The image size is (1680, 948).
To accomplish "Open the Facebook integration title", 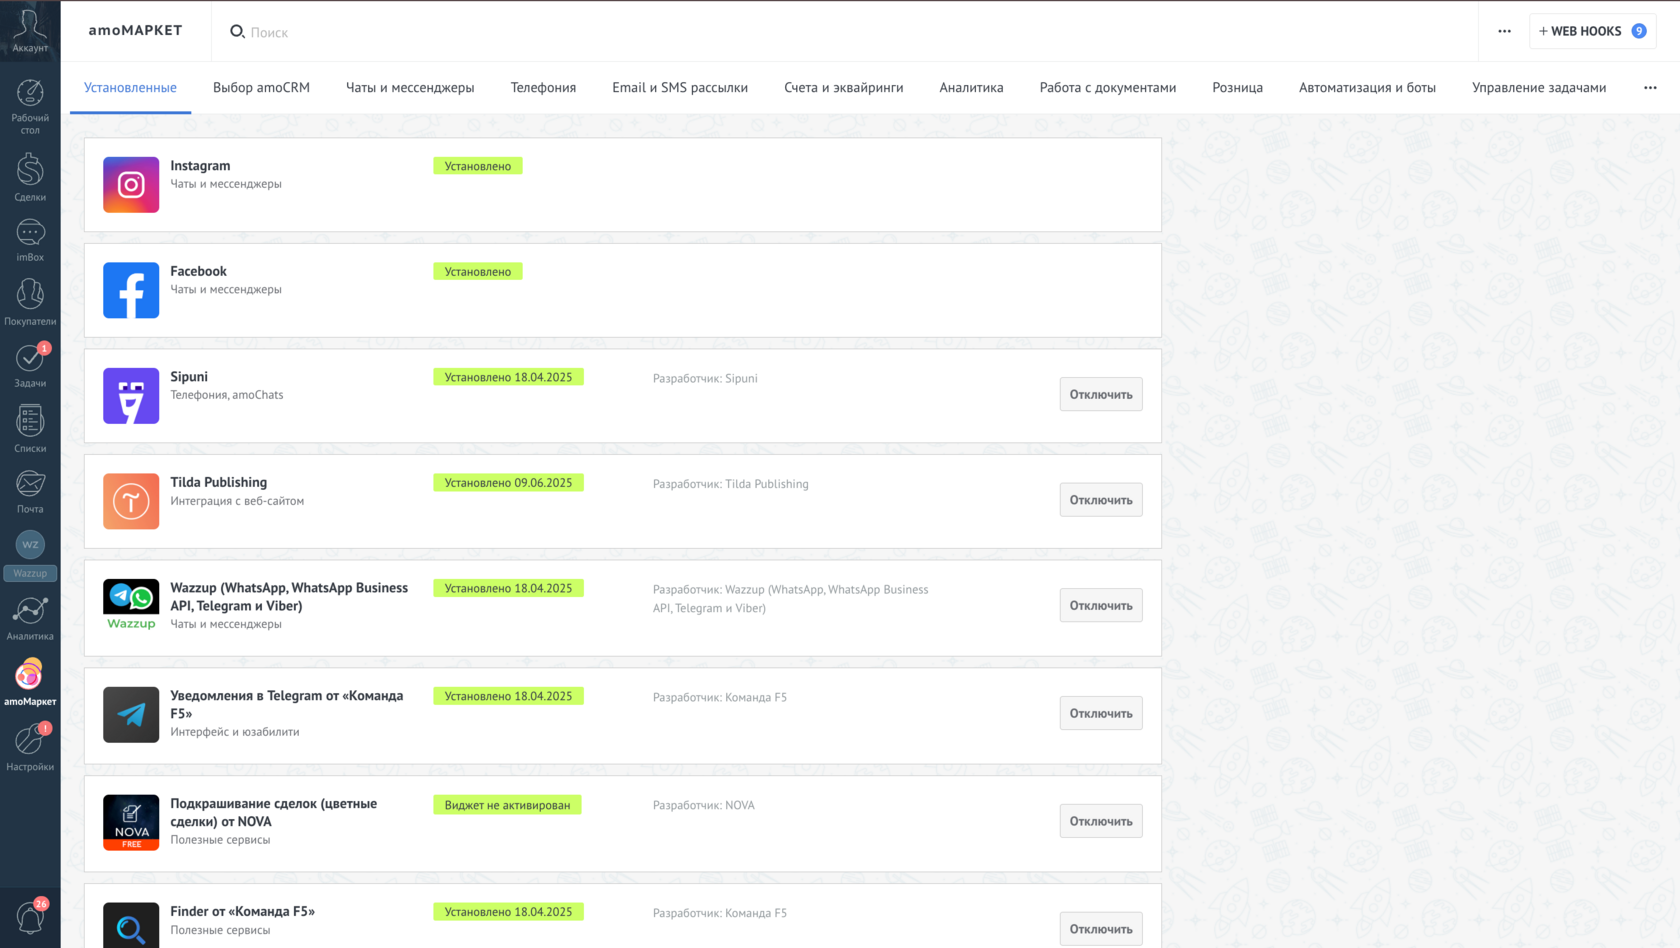I will coord(198,271).
